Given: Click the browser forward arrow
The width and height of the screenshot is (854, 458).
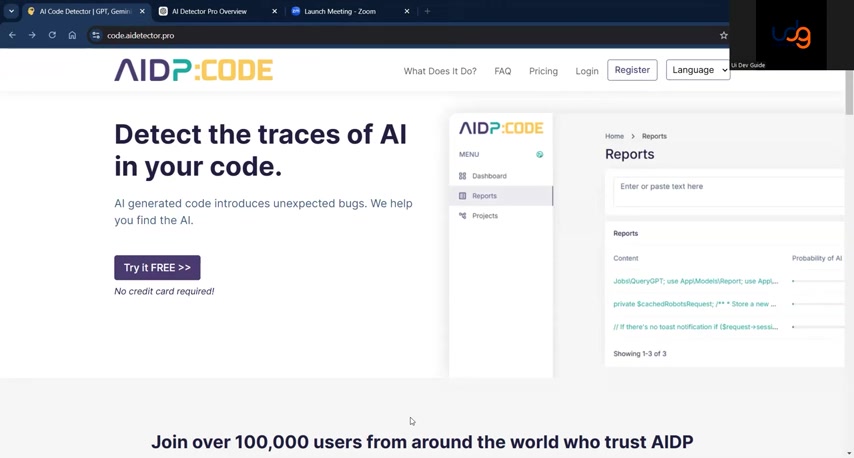Looking at the screenshot, I should [32, 35].
